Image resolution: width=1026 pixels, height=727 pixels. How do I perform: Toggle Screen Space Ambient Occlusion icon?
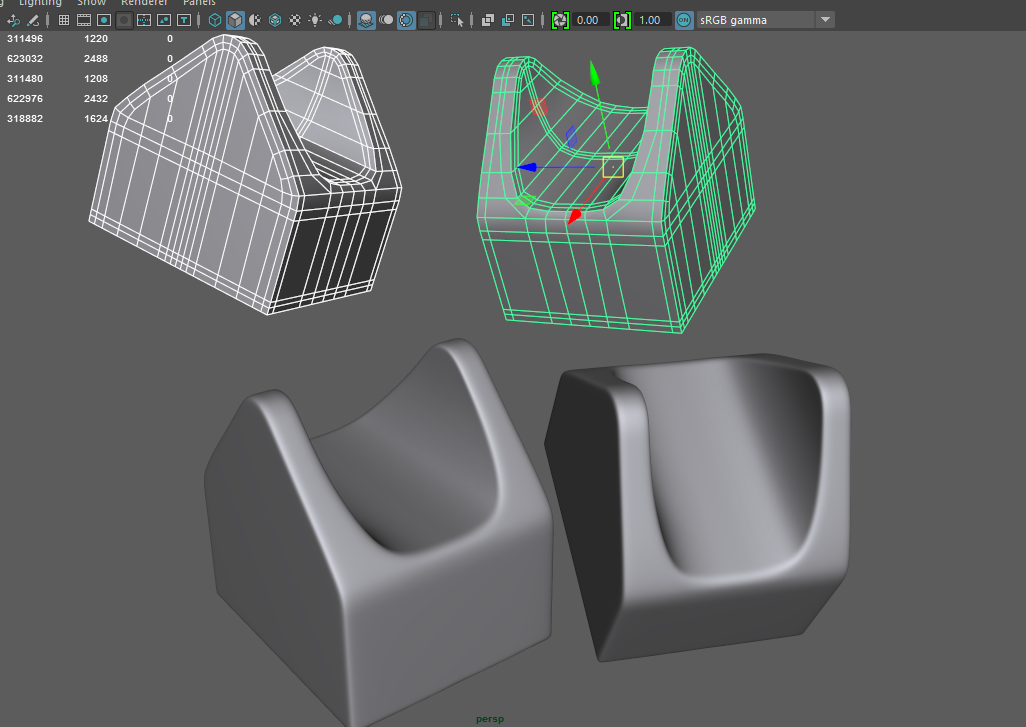tap(366, 20)
